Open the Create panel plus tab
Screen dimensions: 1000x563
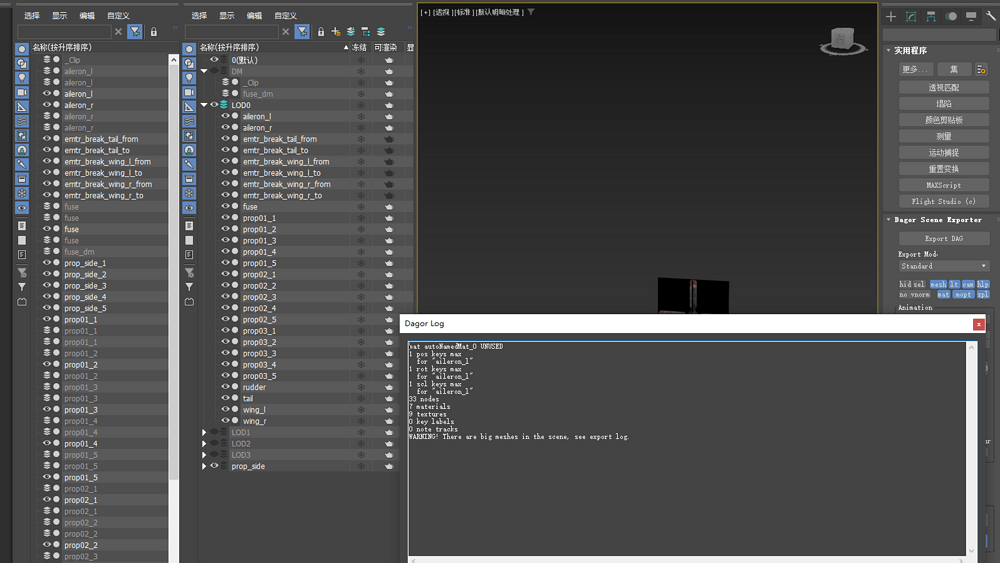point(891,16)
